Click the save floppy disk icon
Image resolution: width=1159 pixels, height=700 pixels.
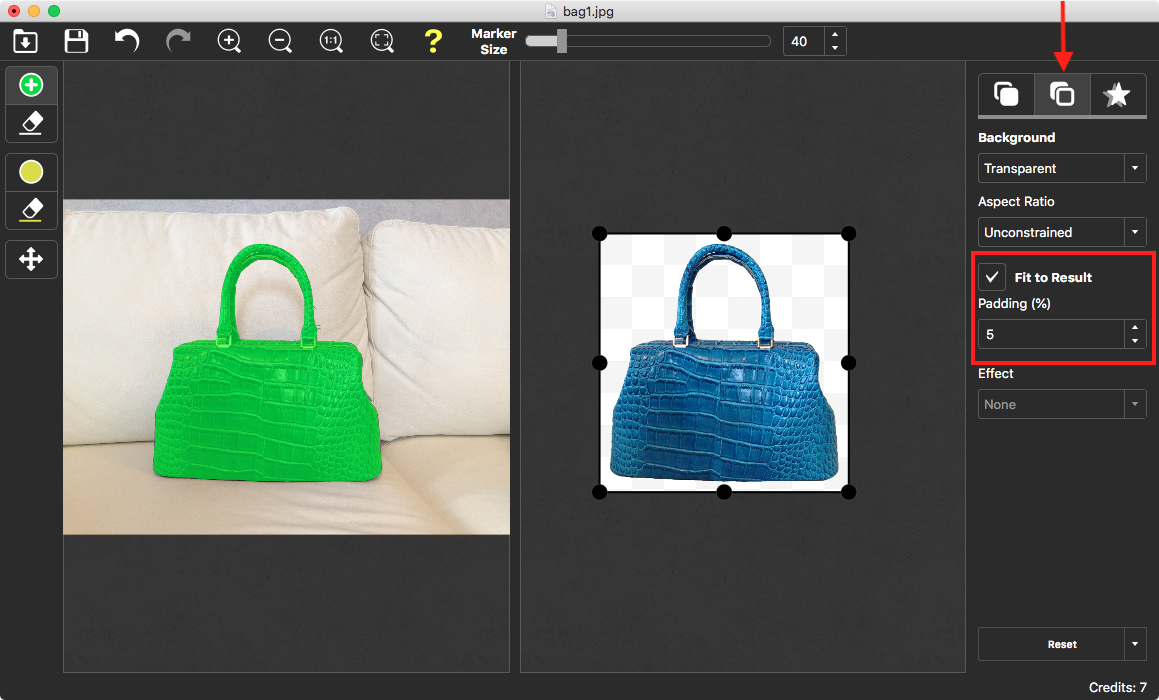76,41
